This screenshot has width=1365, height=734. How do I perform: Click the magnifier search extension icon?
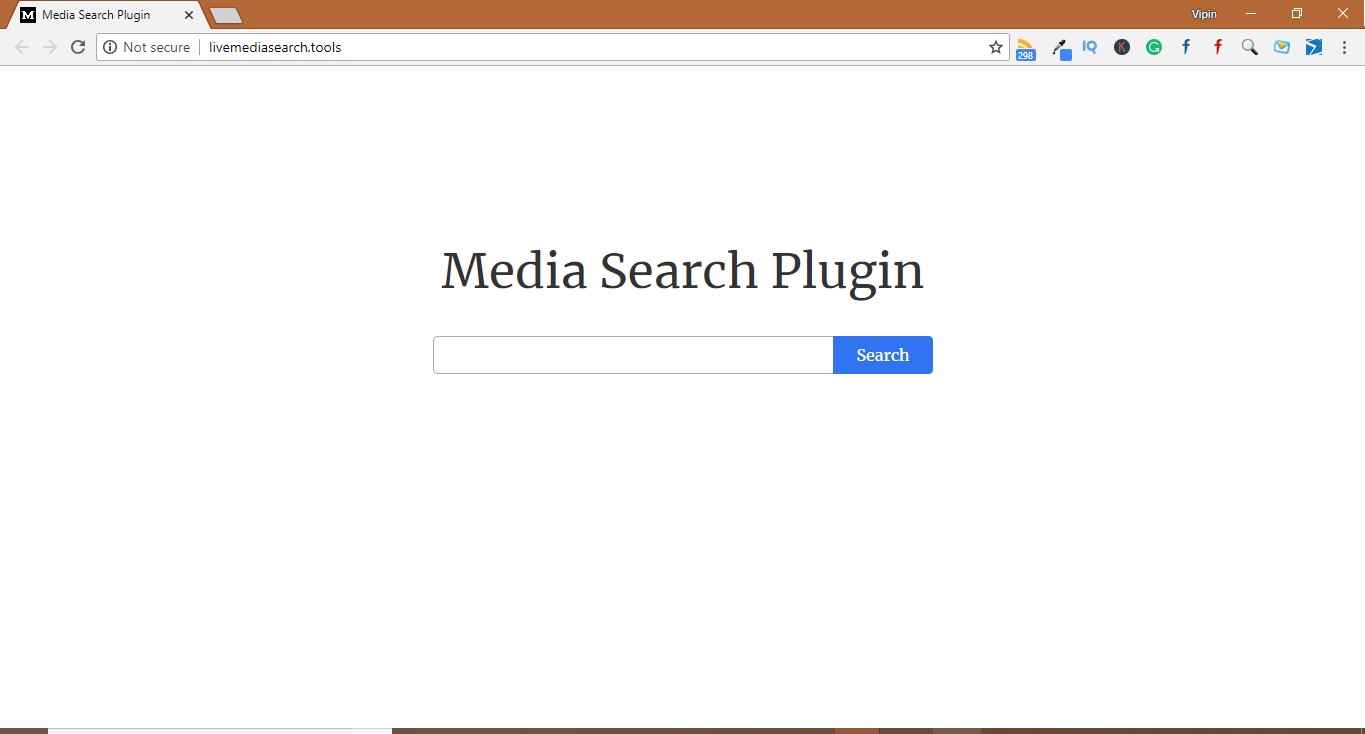1249,47
